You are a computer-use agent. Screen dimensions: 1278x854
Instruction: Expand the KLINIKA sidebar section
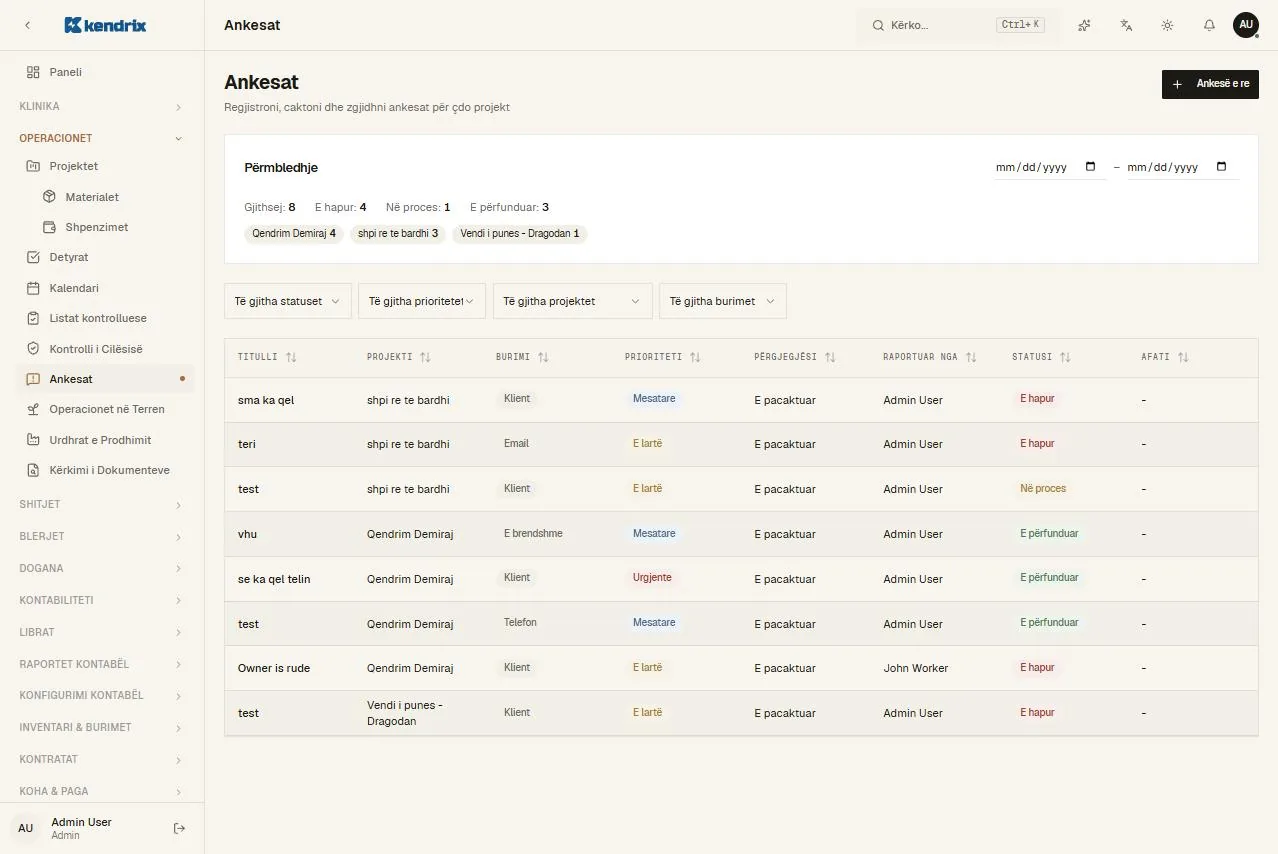[102, 106]
